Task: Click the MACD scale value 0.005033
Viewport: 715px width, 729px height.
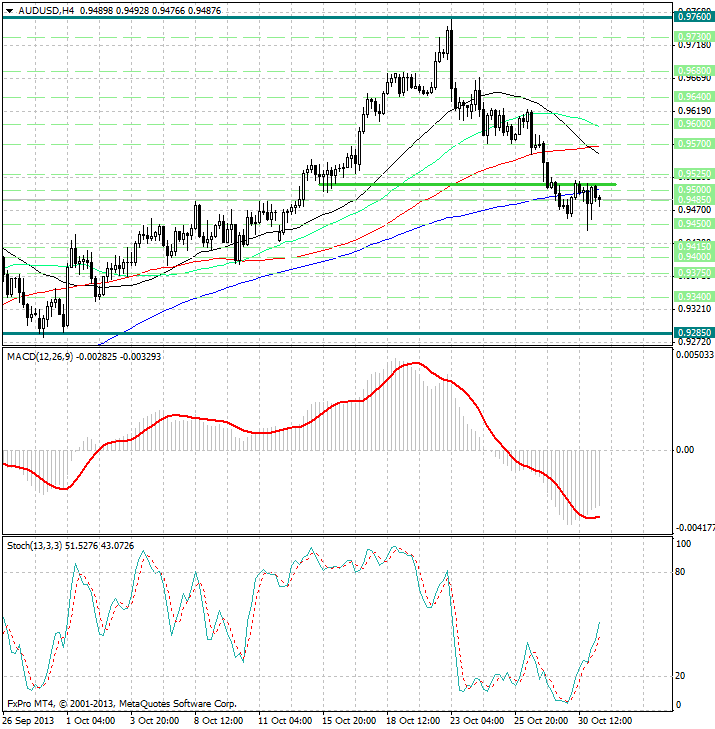Action: 695,355
